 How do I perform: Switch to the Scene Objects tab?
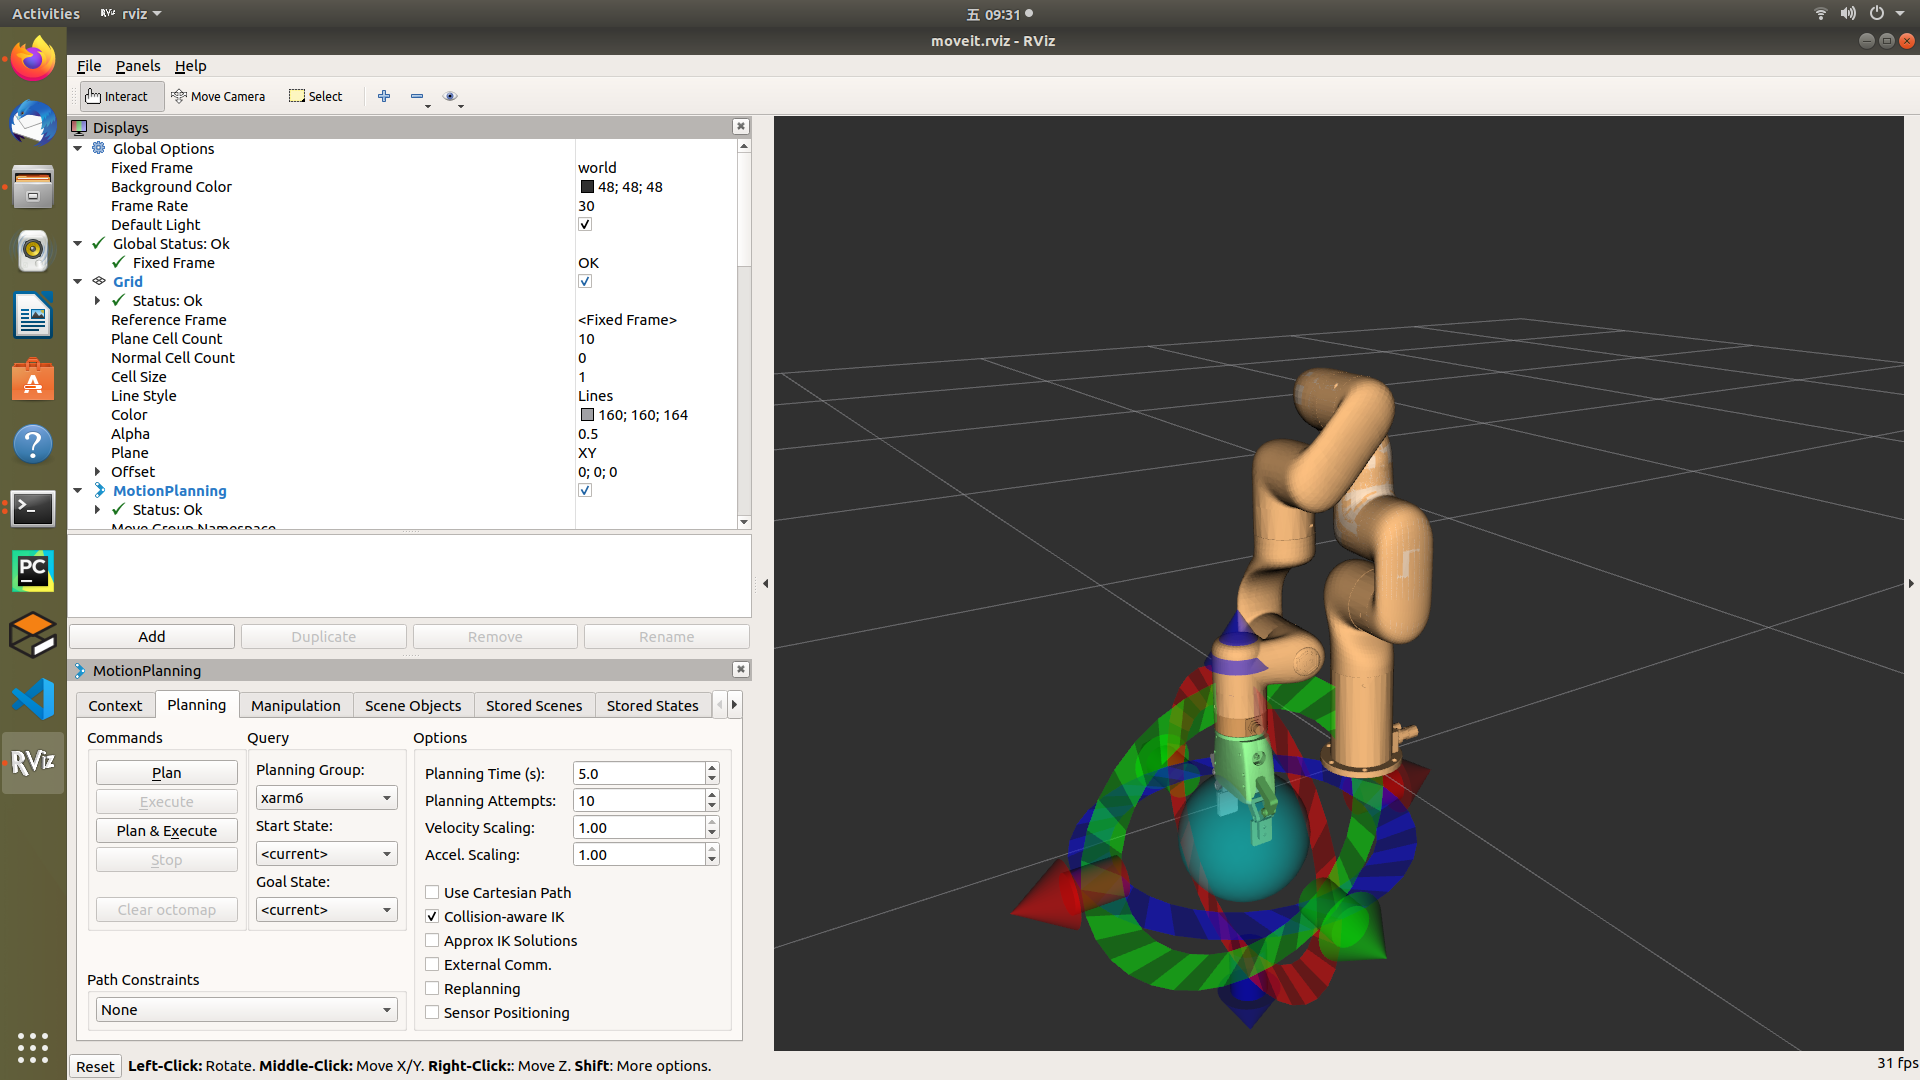pyautogui.click(x=413, y=705)
